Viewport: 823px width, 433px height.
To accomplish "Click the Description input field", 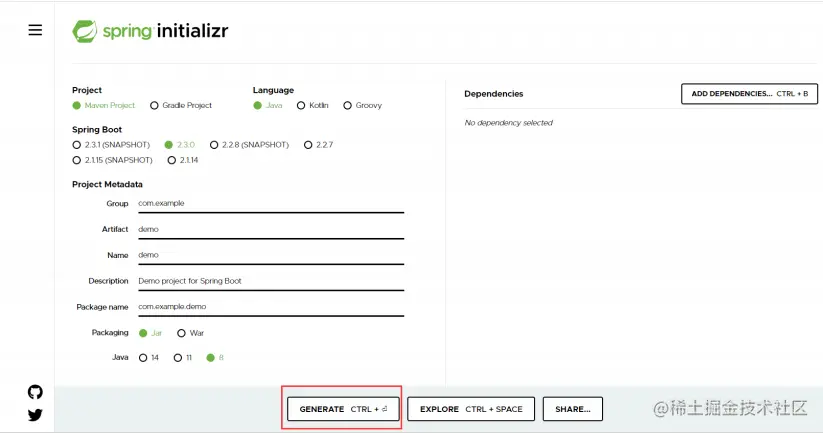I will 271,282.
